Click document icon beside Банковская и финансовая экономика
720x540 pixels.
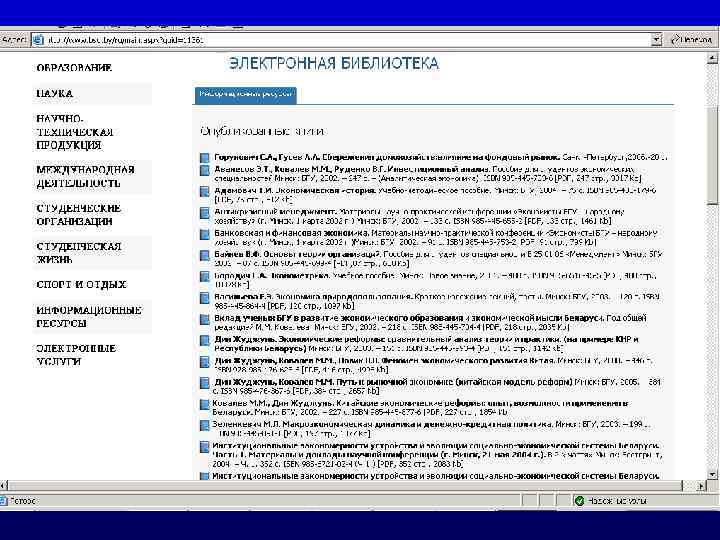coord(205,234)
